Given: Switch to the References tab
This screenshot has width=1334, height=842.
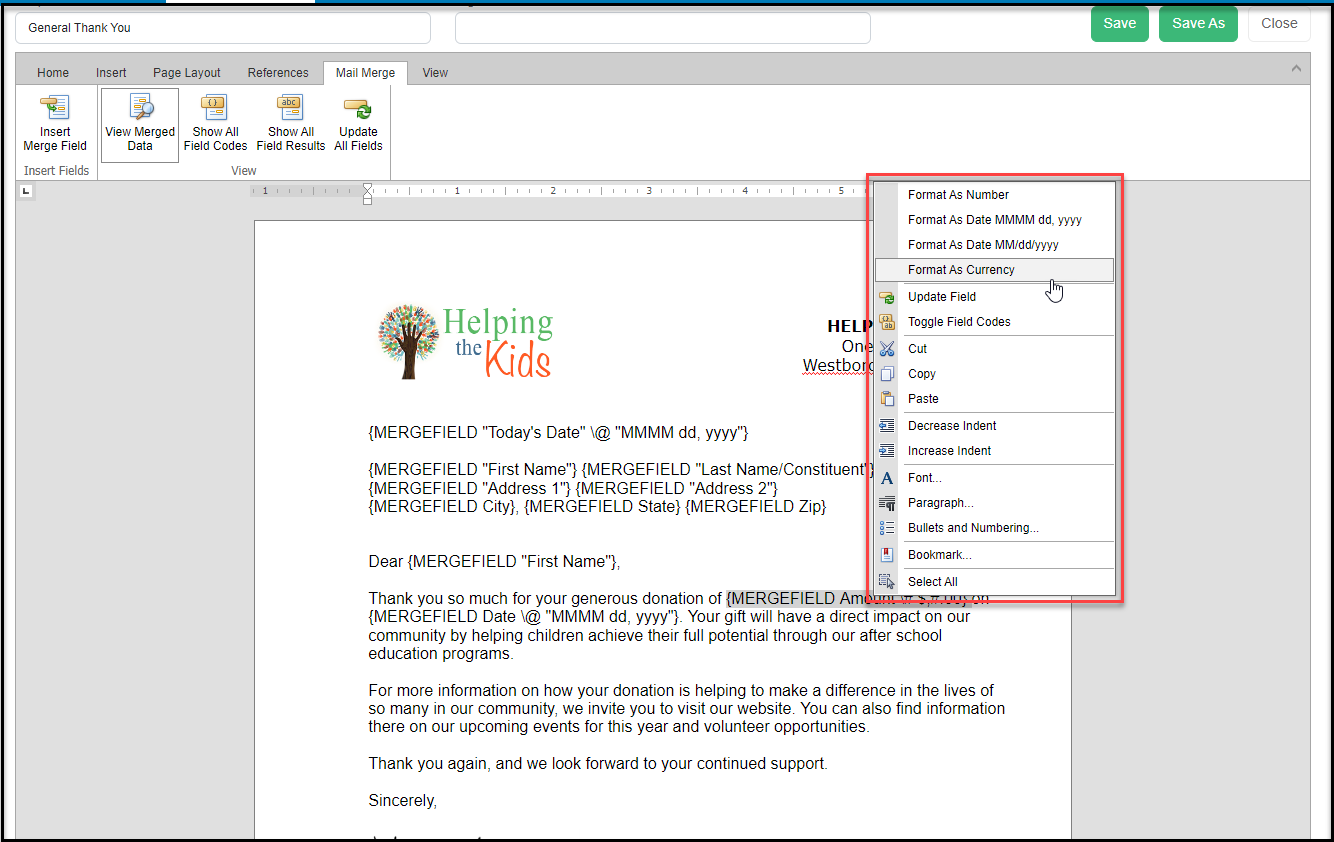Looking at the screenshot, I should (x=278, y=73).
